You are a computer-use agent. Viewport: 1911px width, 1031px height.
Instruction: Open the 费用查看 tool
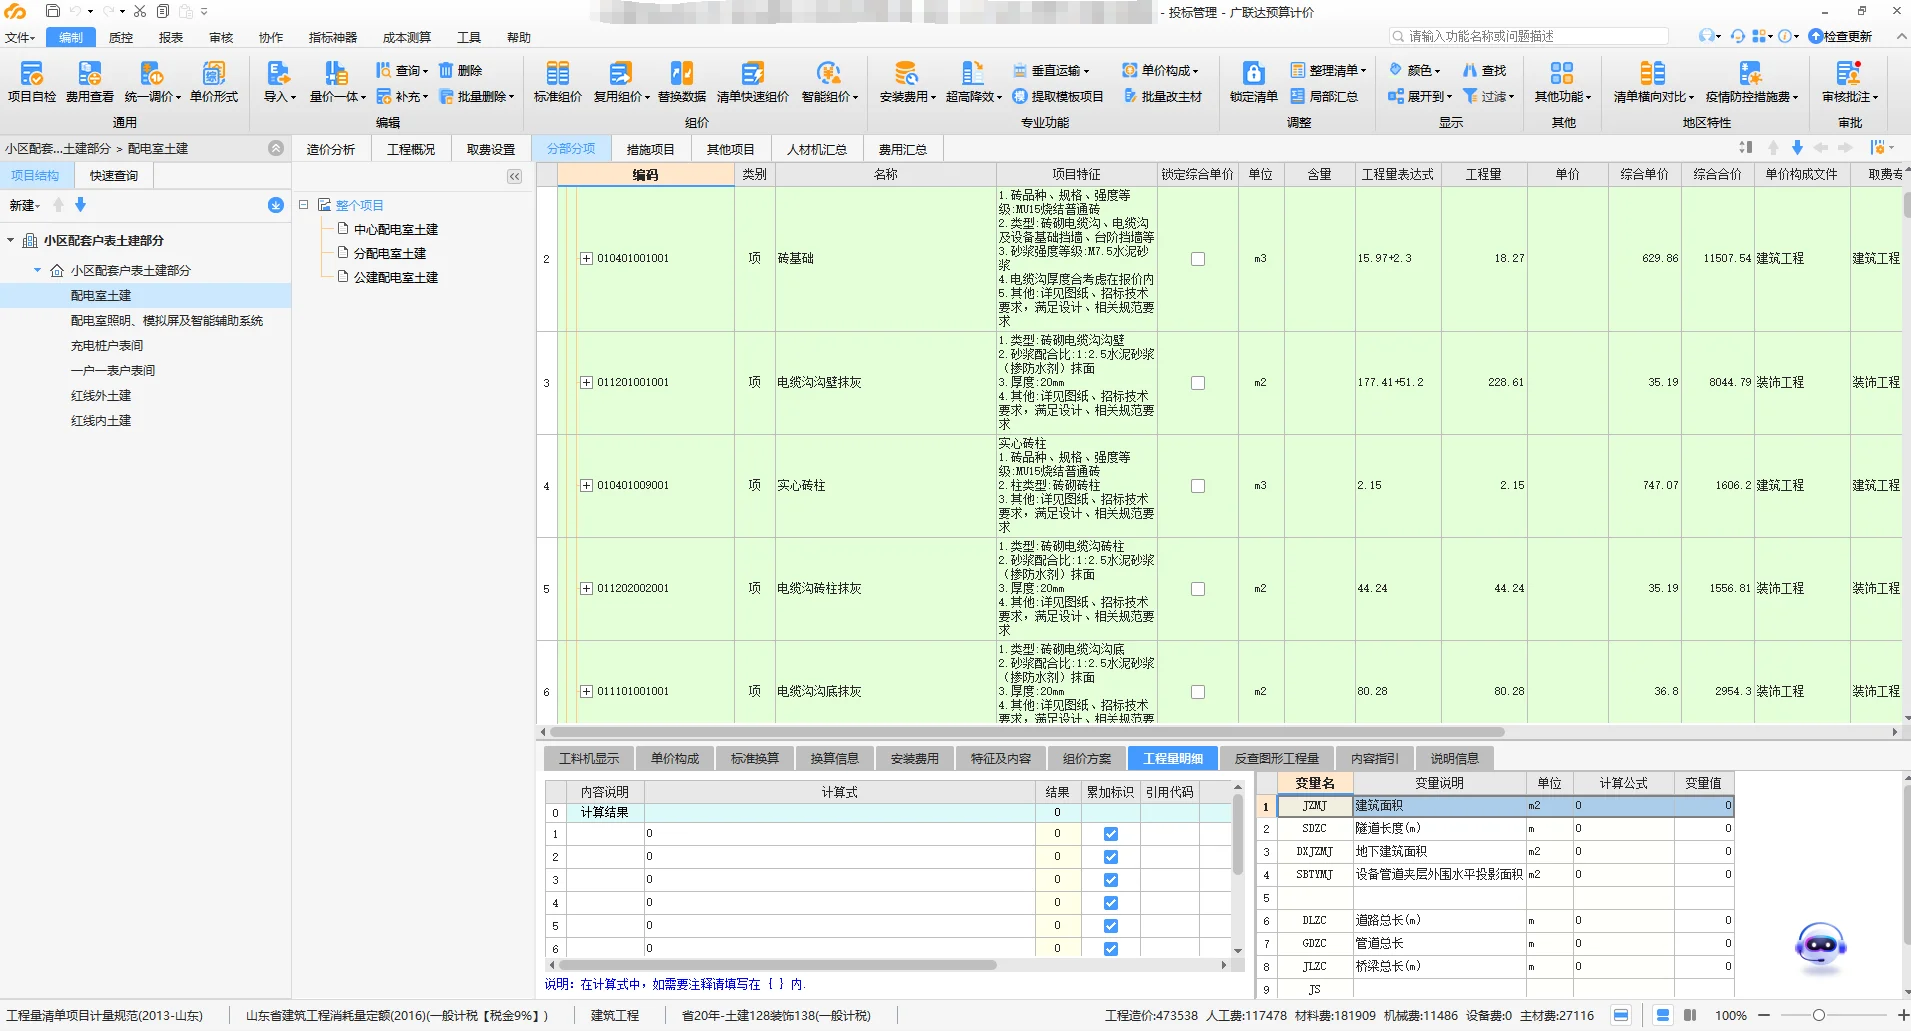(x=90, y=81)
